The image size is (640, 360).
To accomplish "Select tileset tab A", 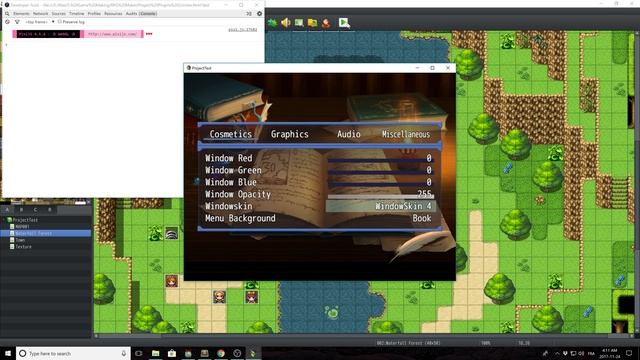I will click(7, 209).
